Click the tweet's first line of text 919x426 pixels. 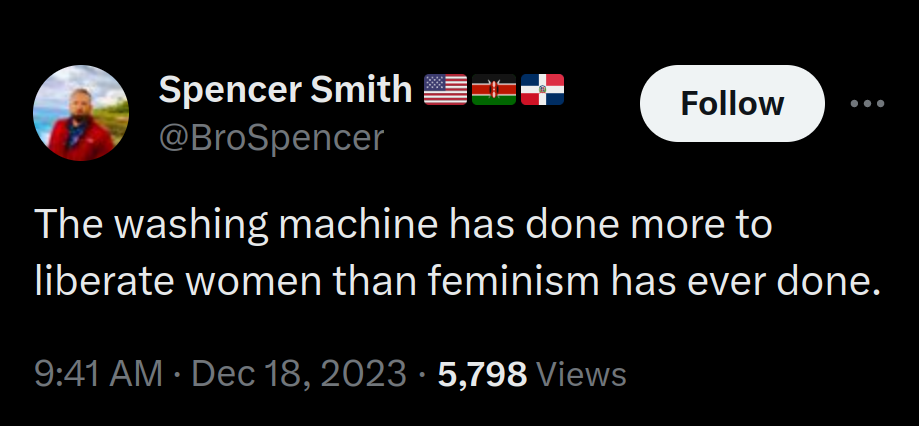403,224
